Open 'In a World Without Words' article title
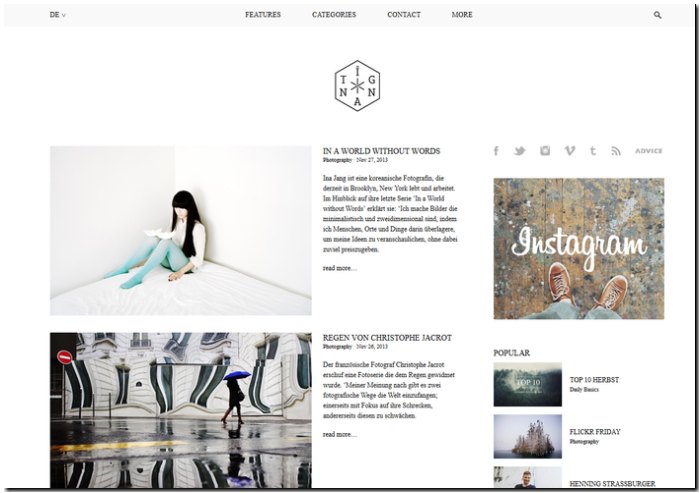Image resolution: width=700 pixels, height=493 pixels. 381,151
